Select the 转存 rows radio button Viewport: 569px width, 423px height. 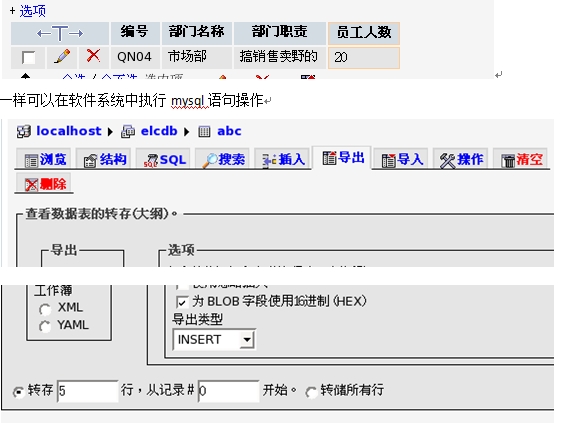[x=19, y=391]
